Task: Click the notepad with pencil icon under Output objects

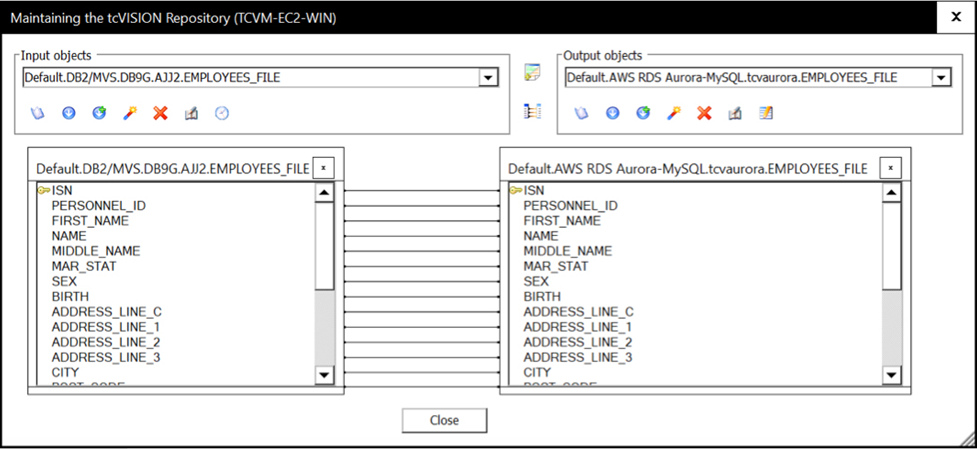Action: 766,113
